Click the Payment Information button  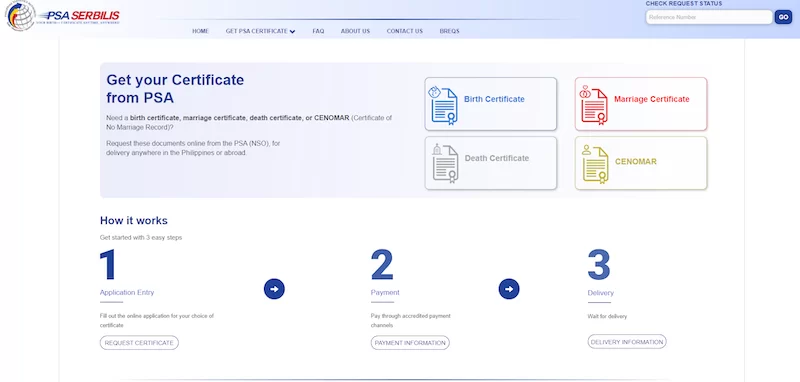point(410,343)
